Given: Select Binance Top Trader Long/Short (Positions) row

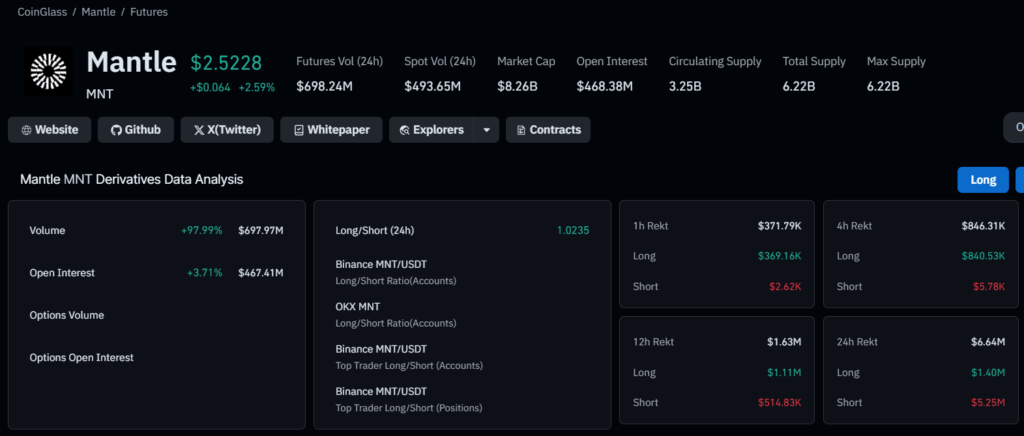Looking at the screenshot, I should pos(462,399).
